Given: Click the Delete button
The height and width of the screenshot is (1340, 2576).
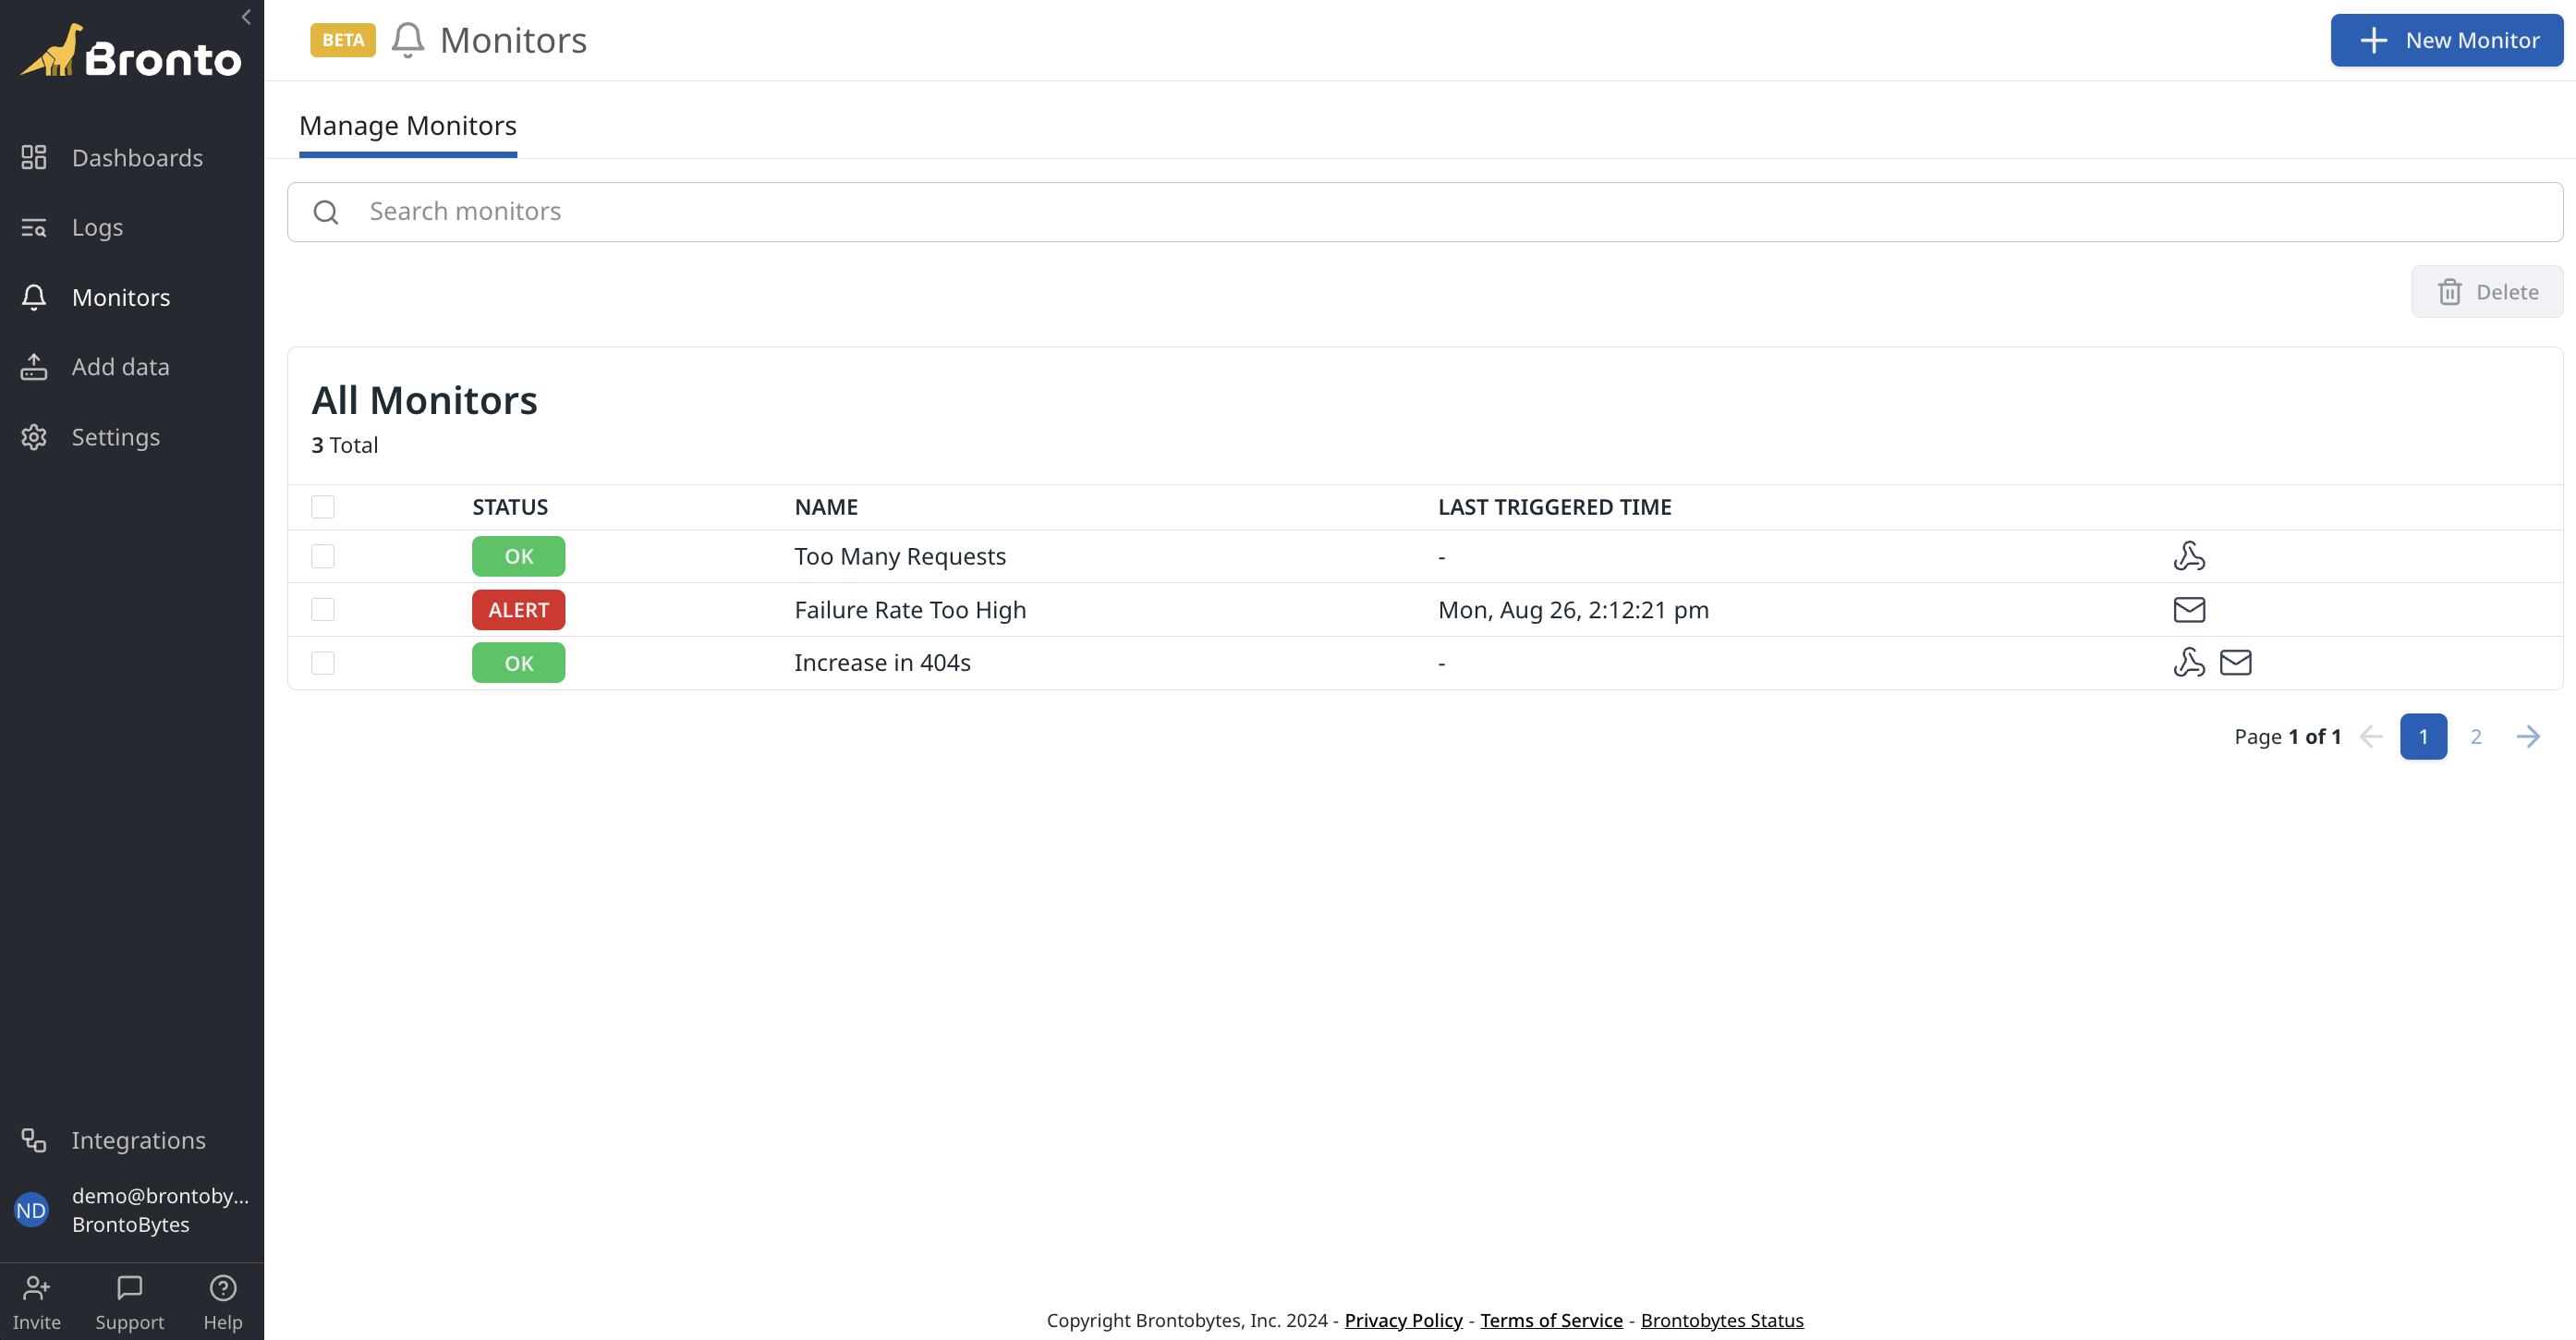Looking at the screenshot, I should tap(2487, 291).
